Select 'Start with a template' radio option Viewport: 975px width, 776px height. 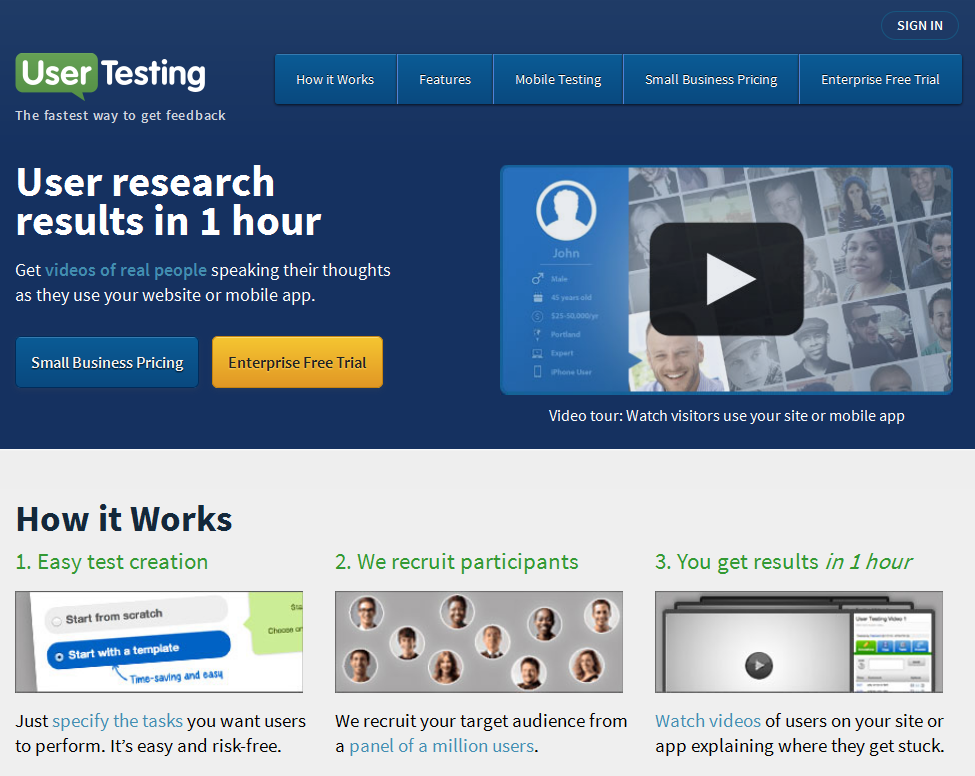(x=59, y=657)
